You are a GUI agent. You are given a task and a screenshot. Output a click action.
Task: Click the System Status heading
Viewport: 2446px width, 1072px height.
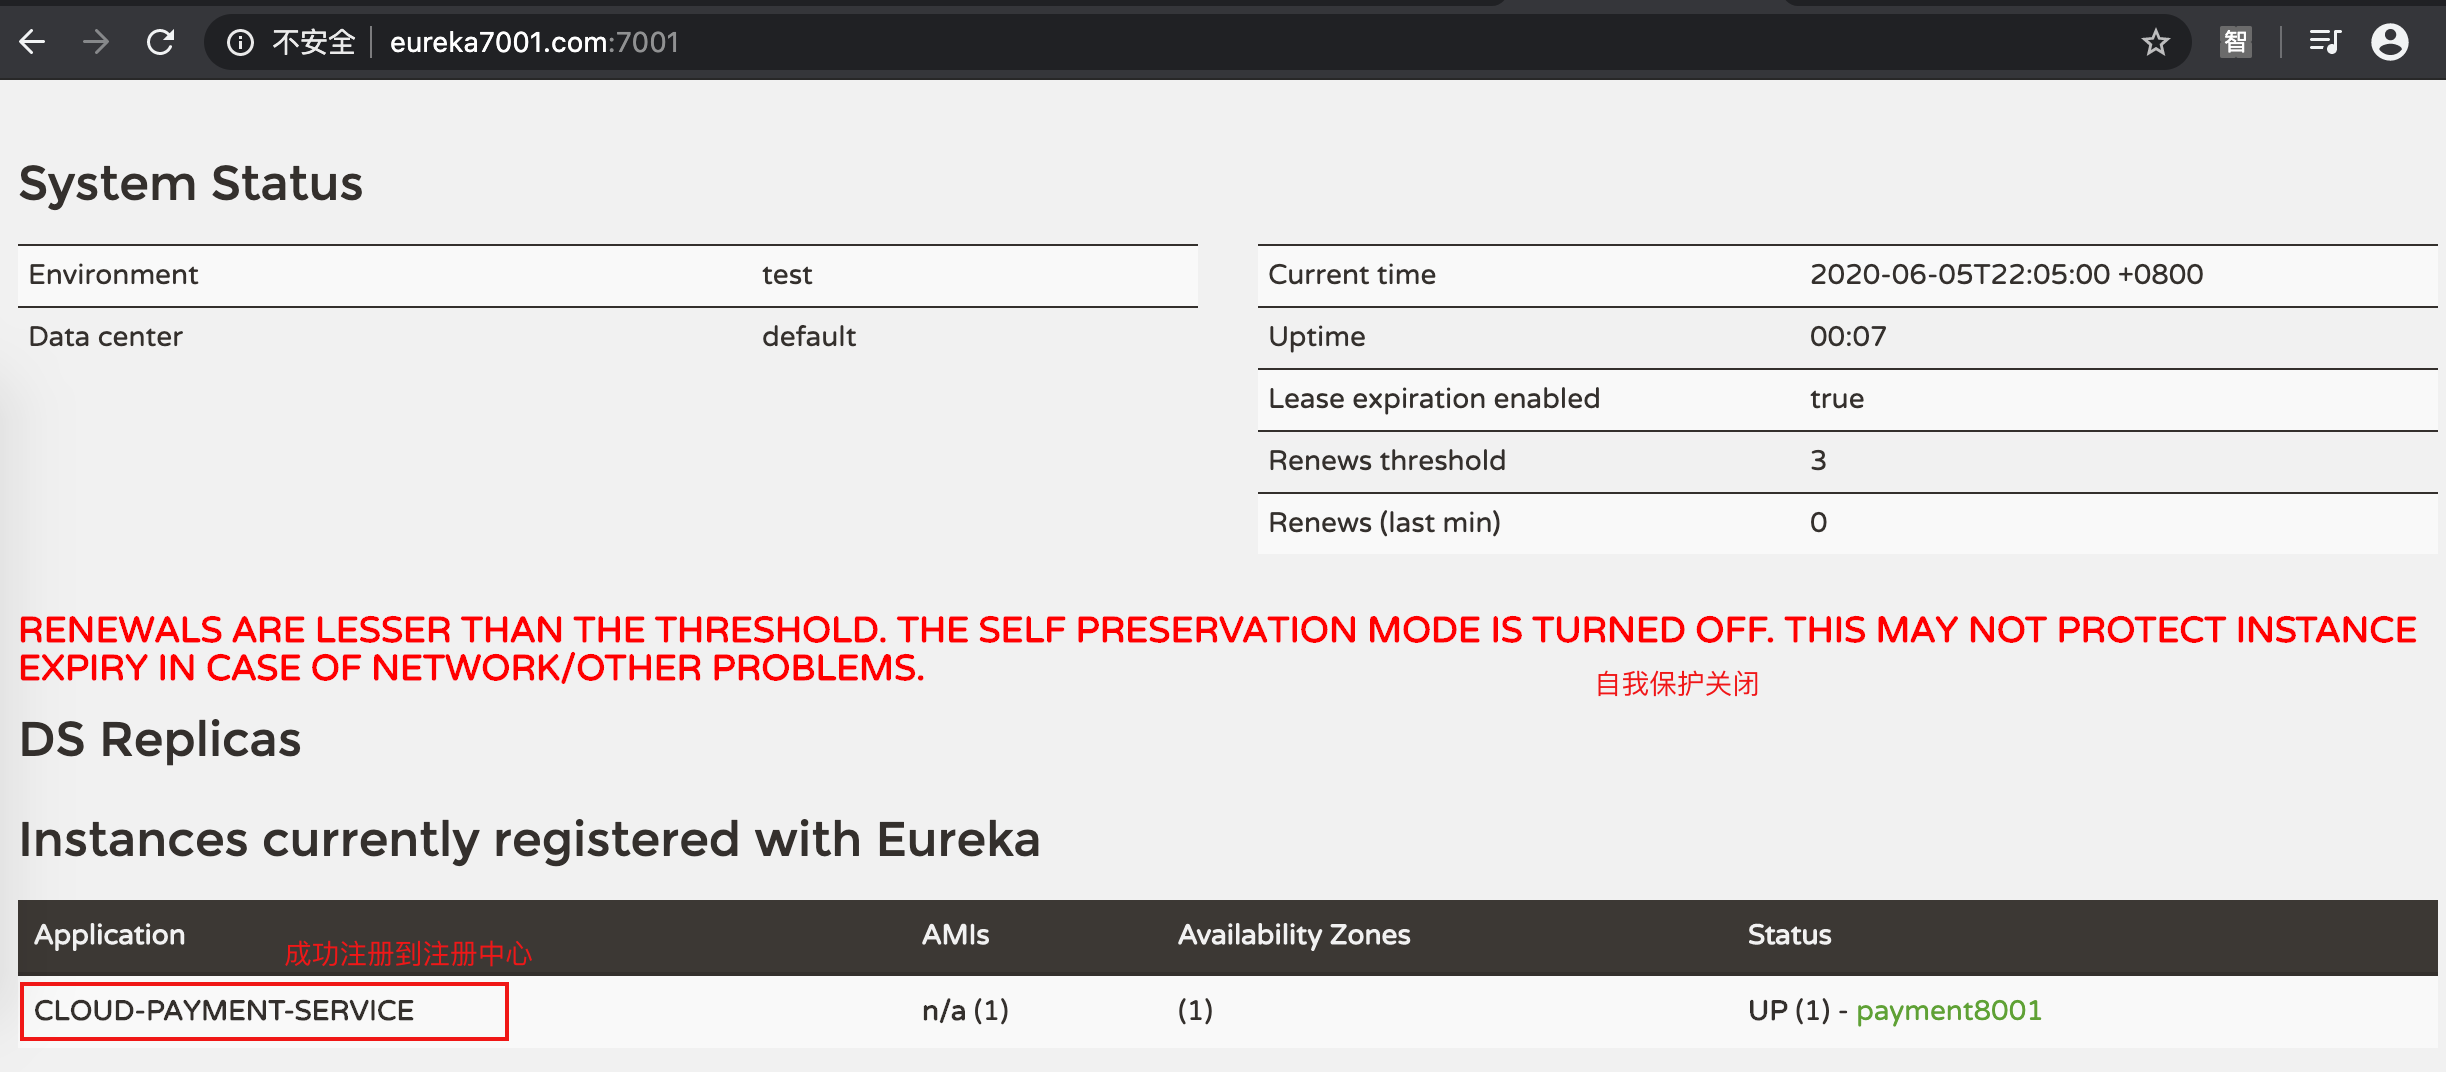pos(191,184)
